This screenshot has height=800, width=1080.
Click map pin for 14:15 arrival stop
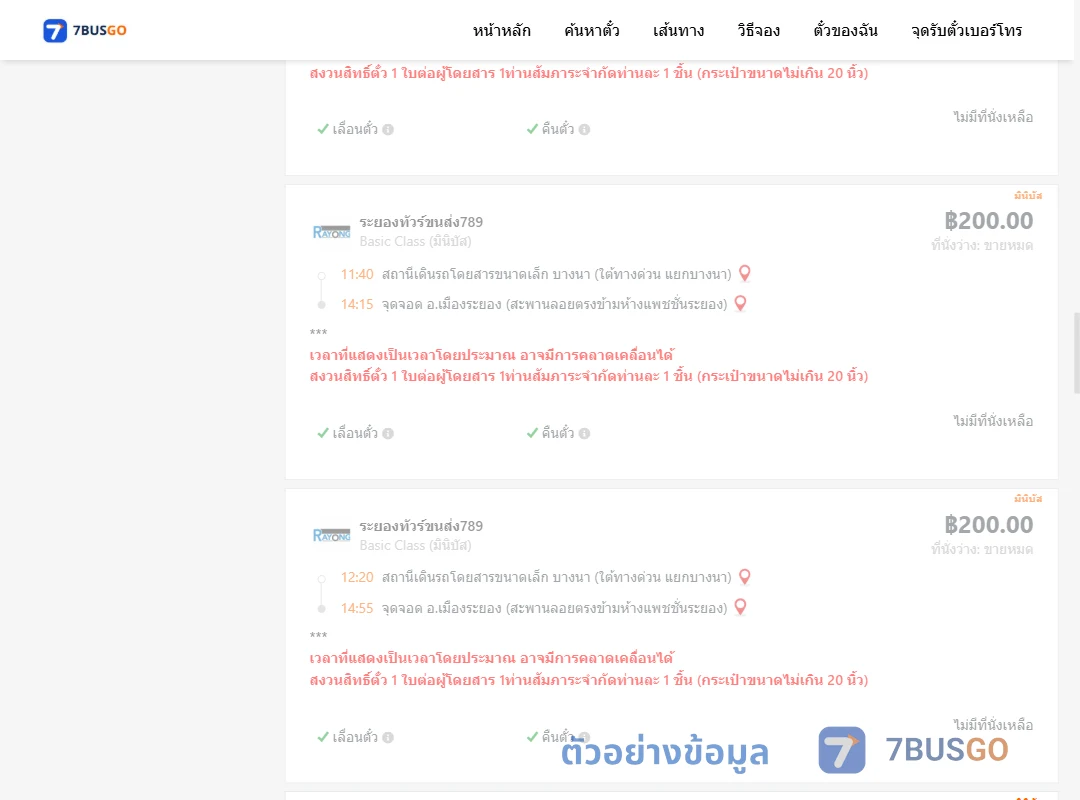point(740,304)
